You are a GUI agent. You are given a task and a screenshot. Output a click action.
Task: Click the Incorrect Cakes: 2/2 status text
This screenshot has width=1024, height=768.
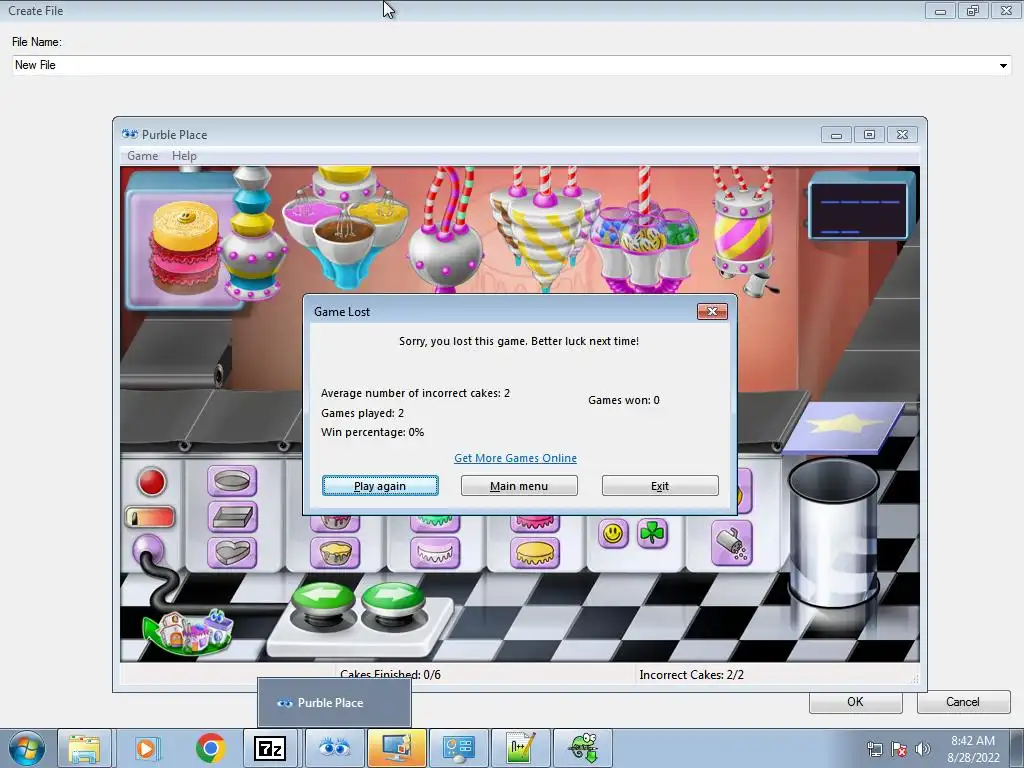coord(691,675)
